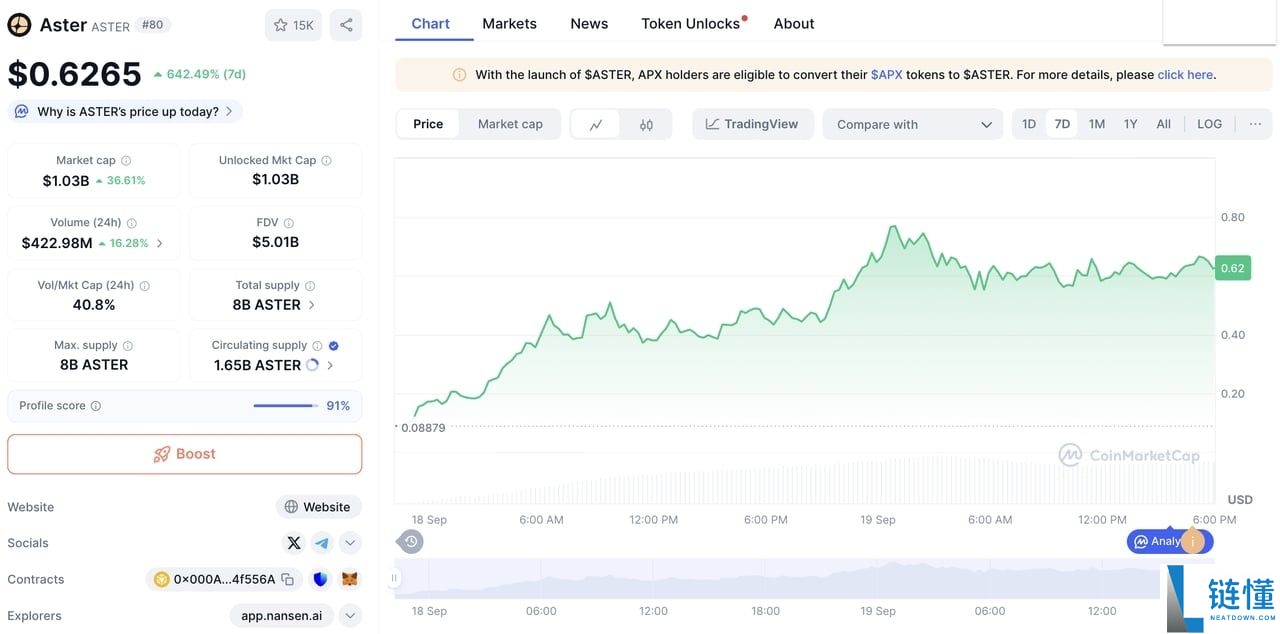The image size is (1280, 634).
Task: Open the About tab
Action: (794, 23)
